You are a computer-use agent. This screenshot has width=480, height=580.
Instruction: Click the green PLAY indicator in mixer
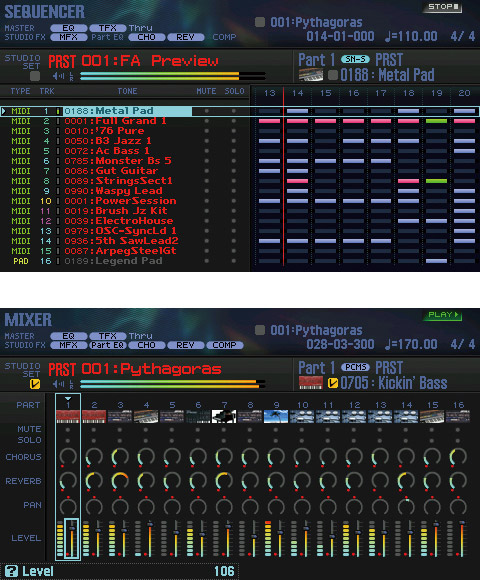(x=442, y=315)
